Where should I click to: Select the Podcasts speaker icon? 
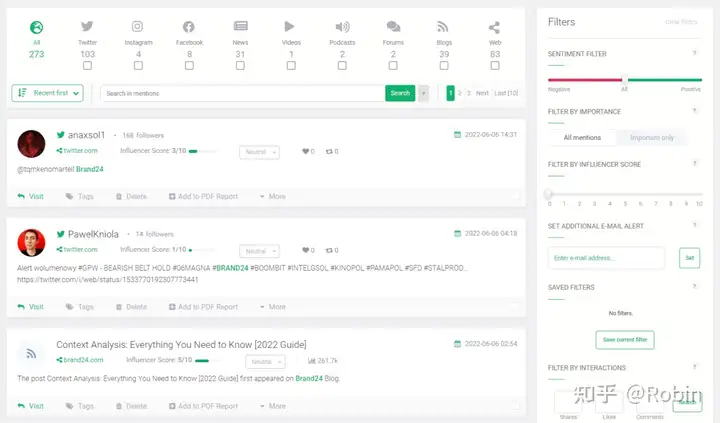pyautogui.click(x=342, y=27)
